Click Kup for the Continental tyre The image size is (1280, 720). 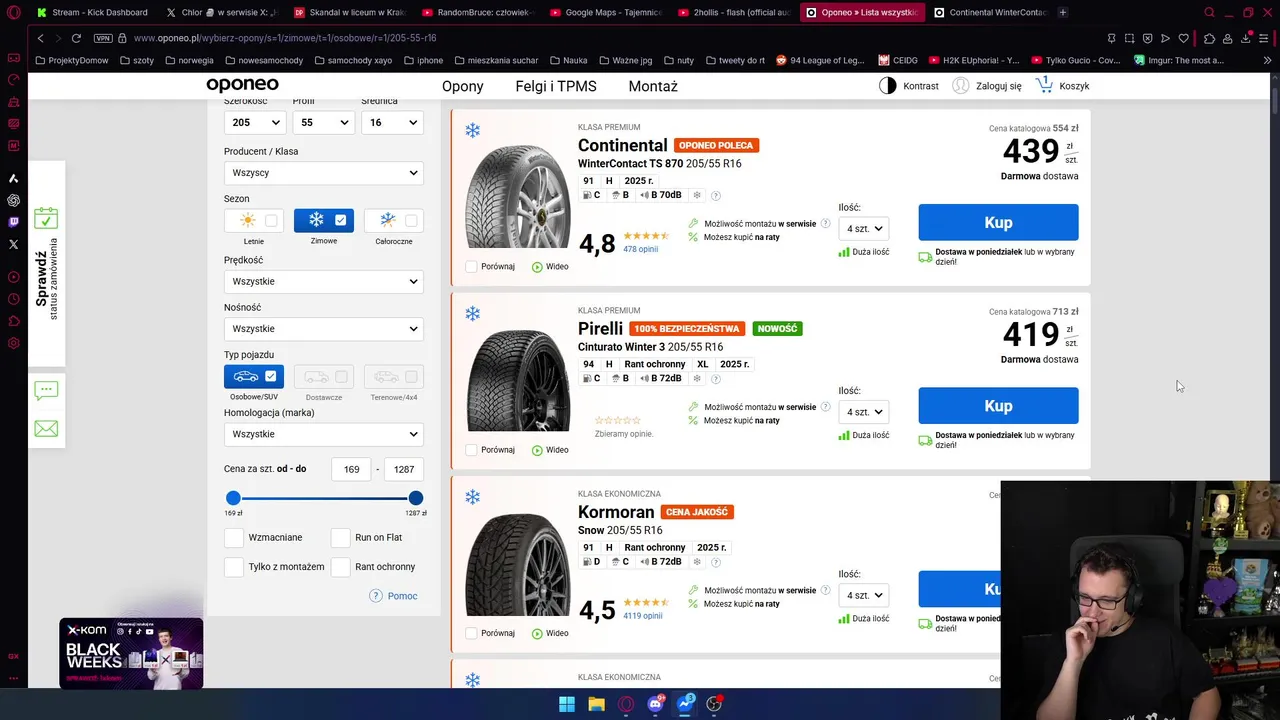(998, 222)
